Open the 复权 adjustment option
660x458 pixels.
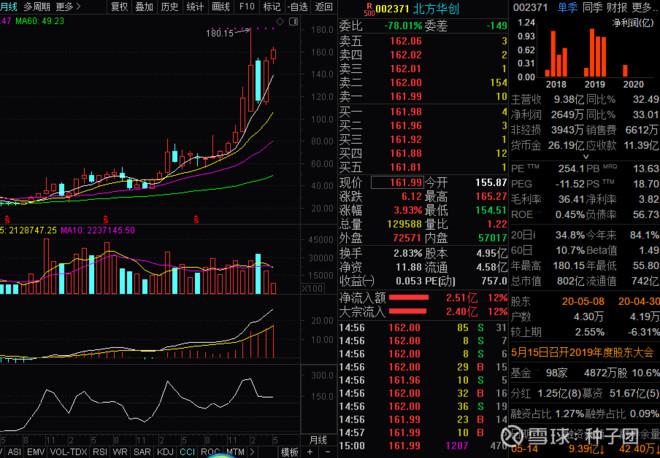click(120, 7)
